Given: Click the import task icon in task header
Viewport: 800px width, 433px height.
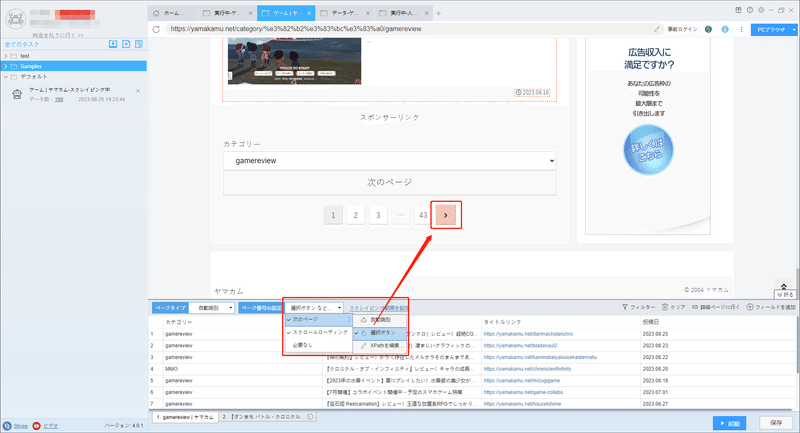Looking at the screenshot, I should pyautogui.click(x=113, y=44).
